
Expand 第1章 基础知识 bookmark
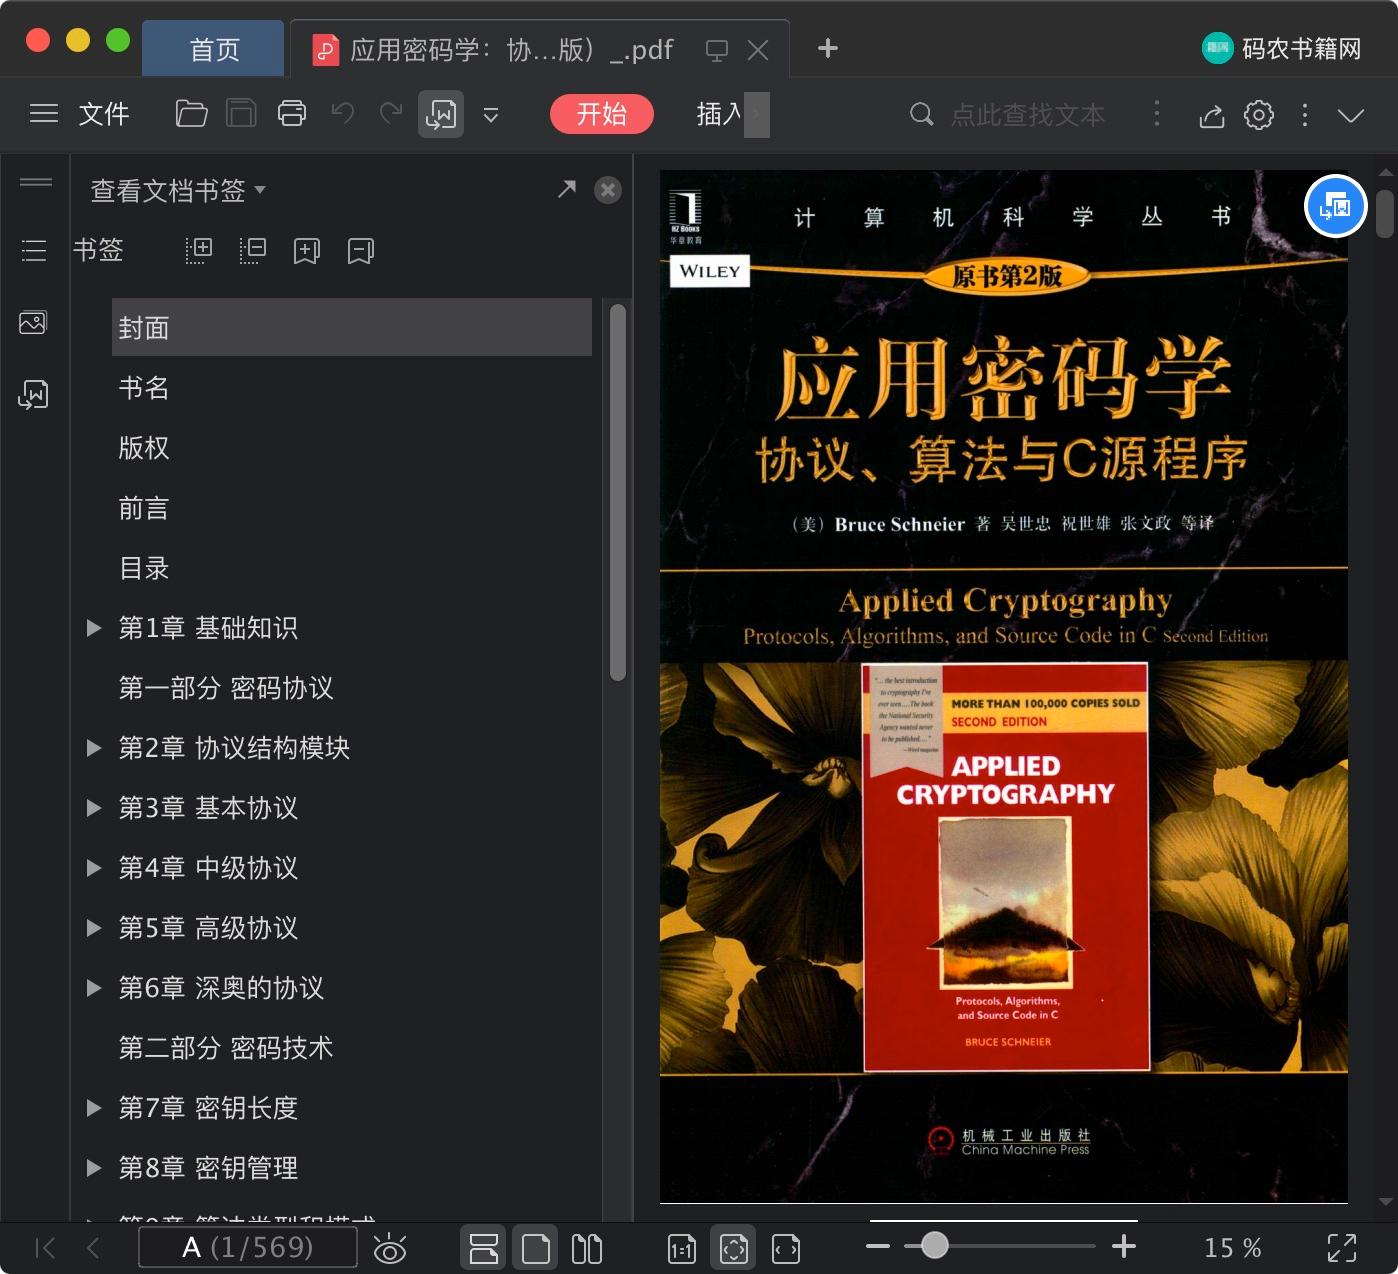pos(94,628)
